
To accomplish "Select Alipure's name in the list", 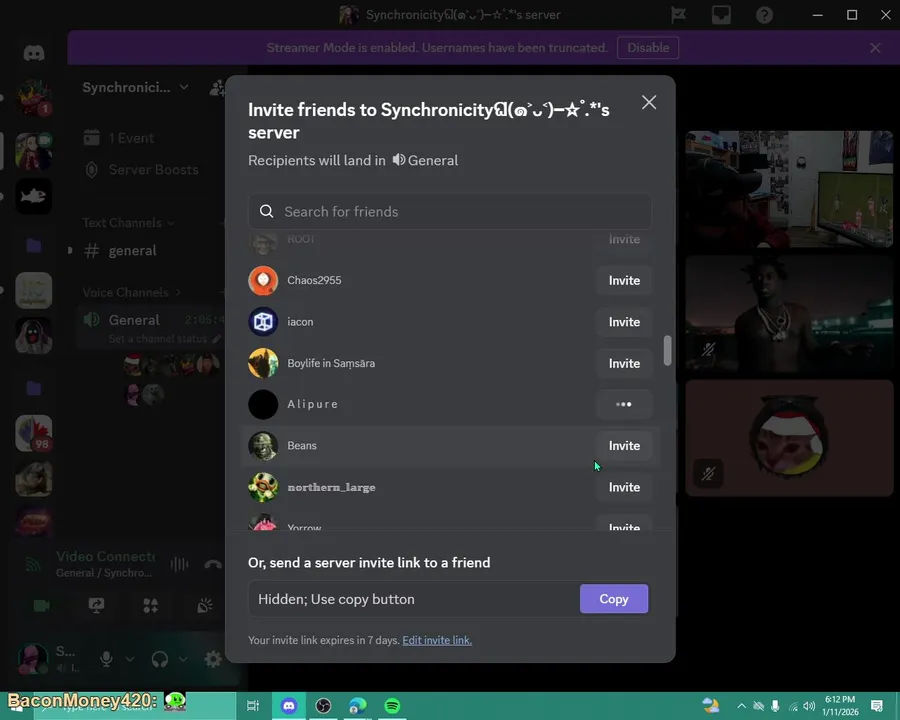I will click(312, 404).
